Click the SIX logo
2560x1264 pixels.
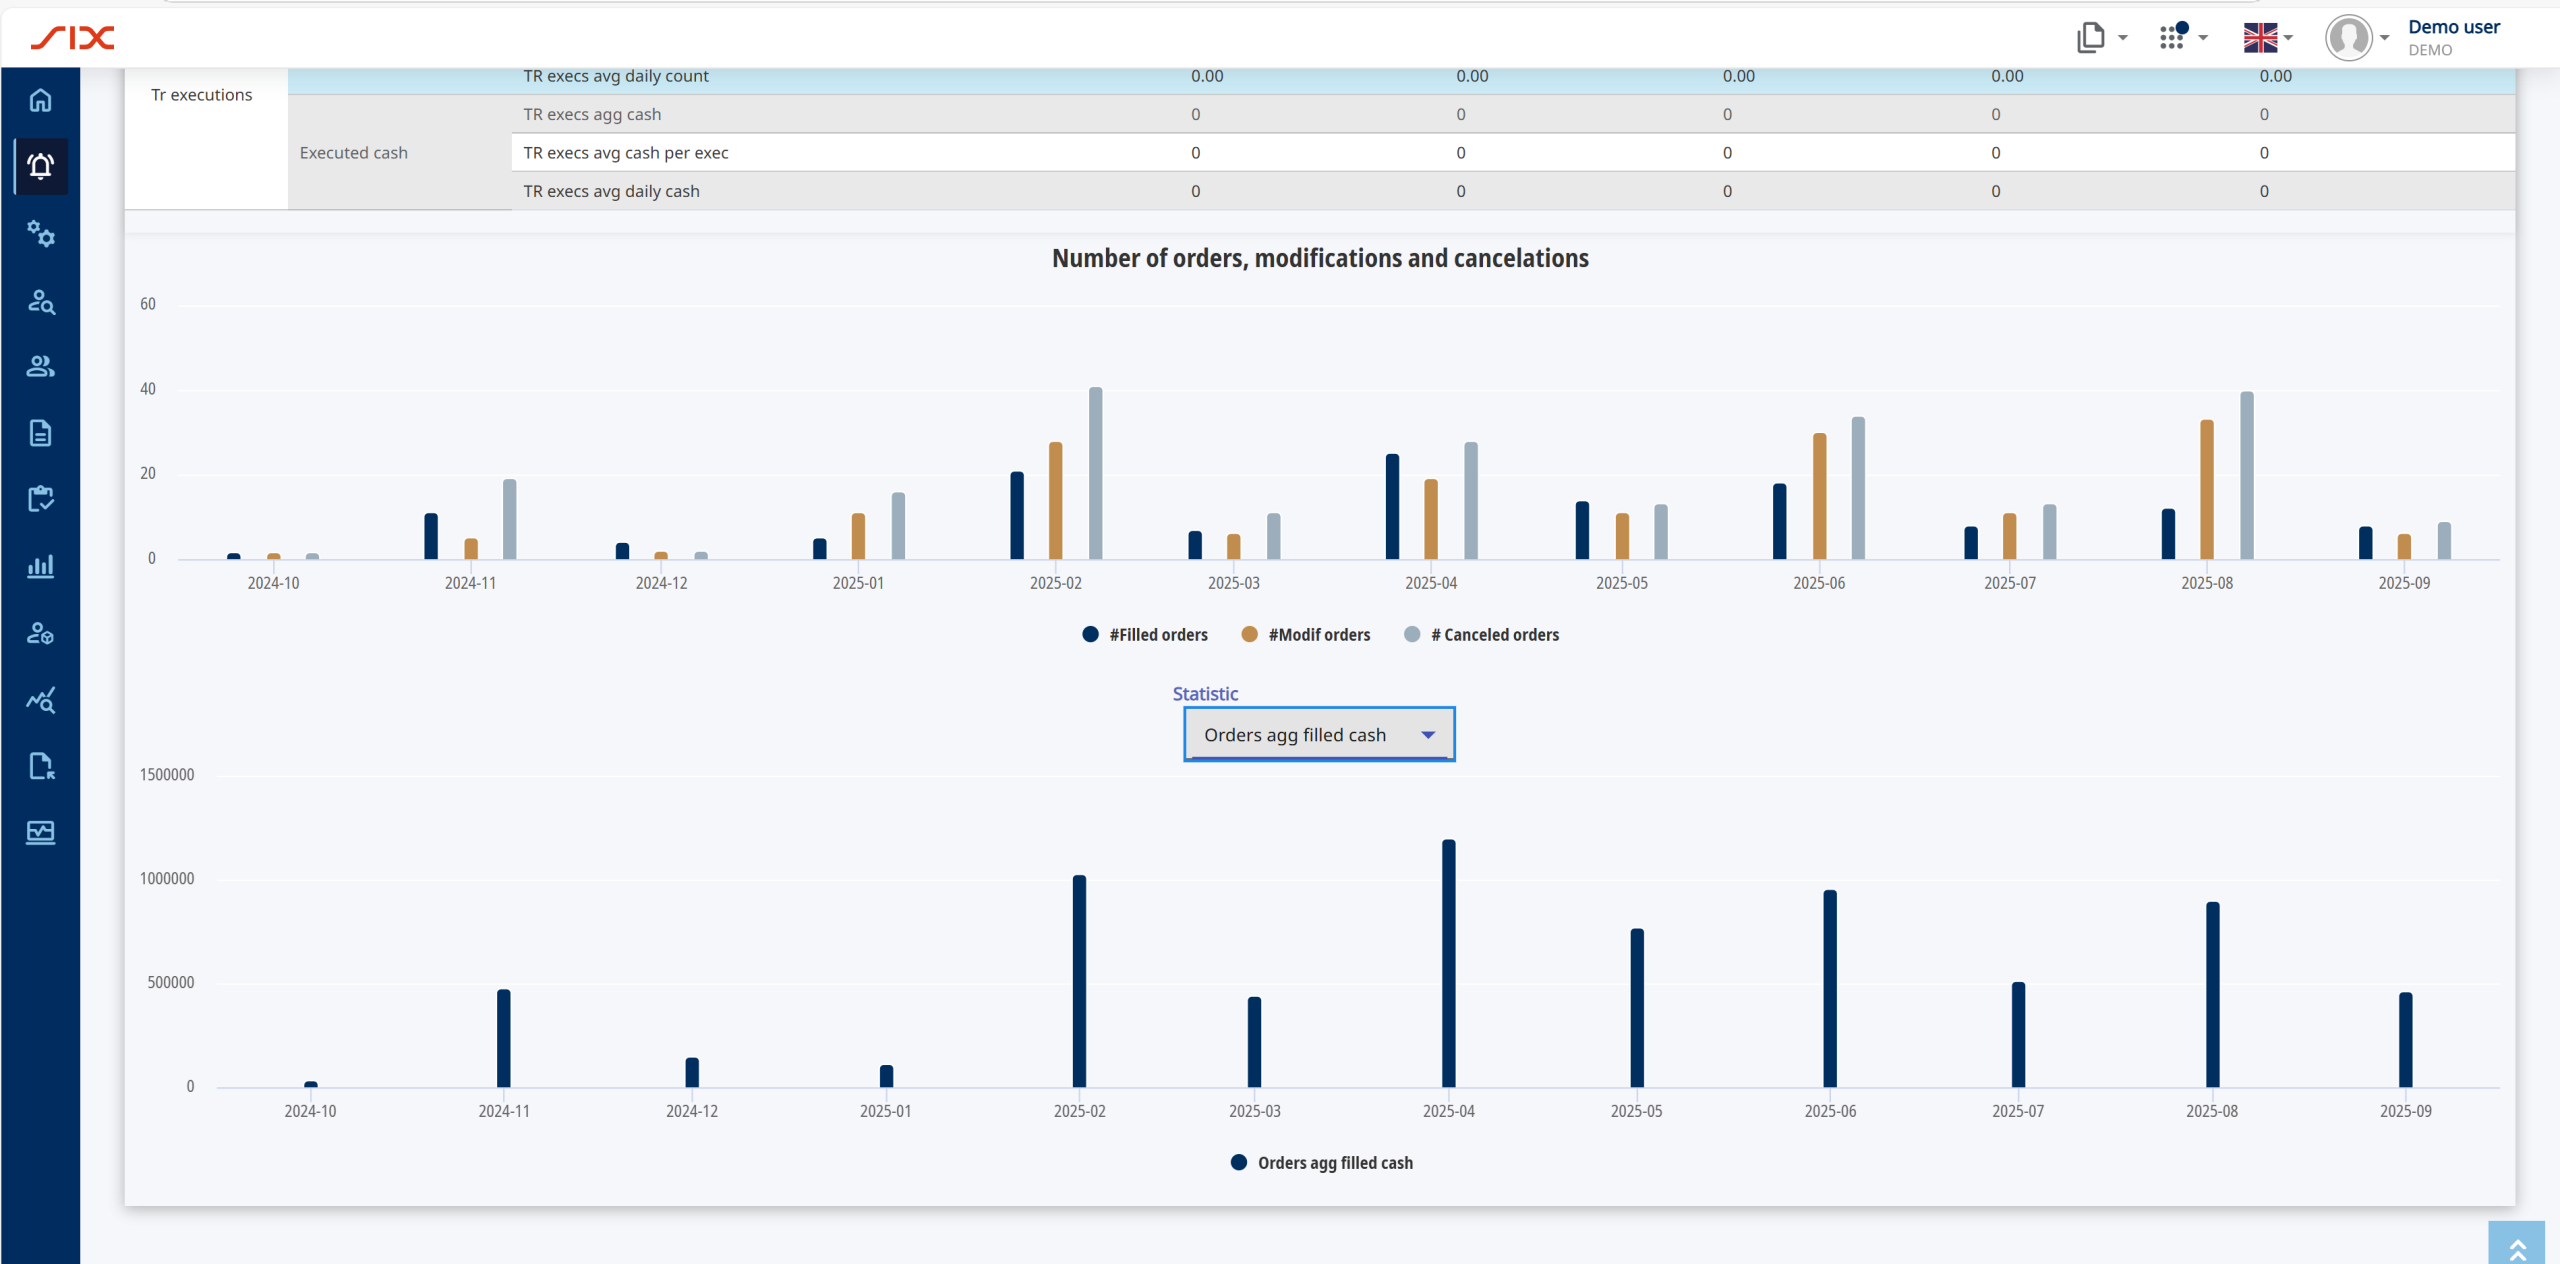tap(73, 38)
